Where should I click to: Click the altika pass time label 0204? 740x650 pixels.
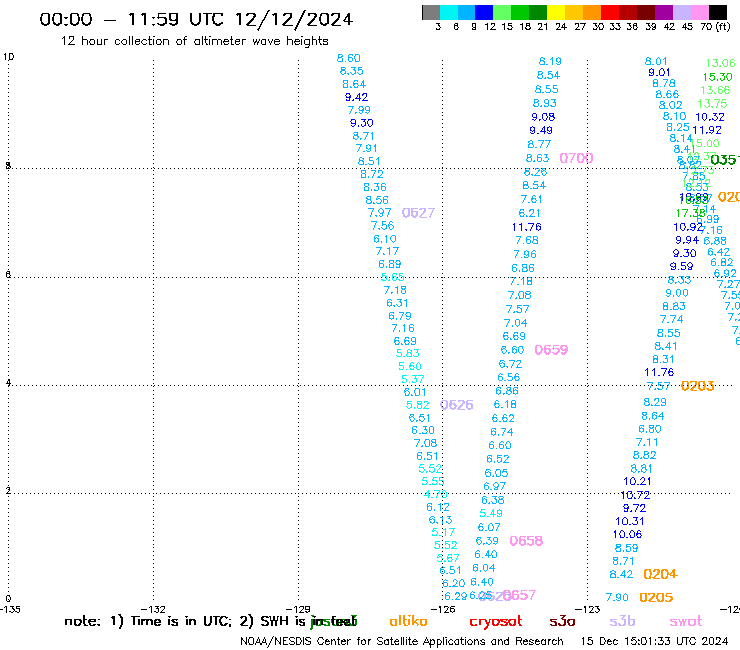click(x=660, y=574)
